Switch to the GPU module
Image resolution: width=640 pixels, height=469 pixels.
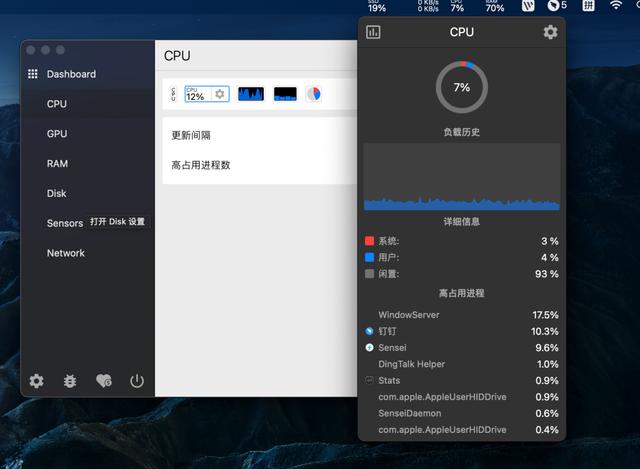pos(57,134)
